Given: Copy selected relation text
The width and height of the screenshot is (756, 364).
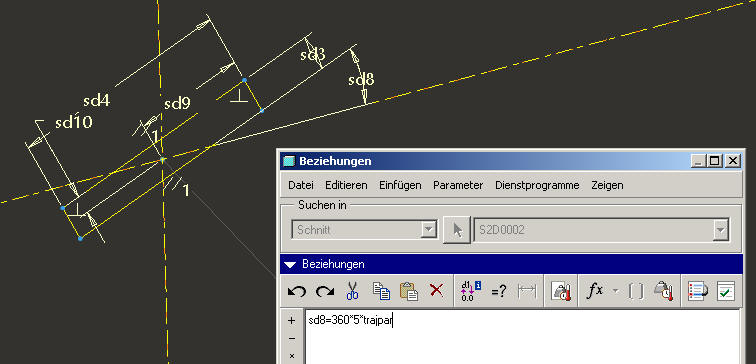Looking at the screenshot, I should [x=381, y=291].
